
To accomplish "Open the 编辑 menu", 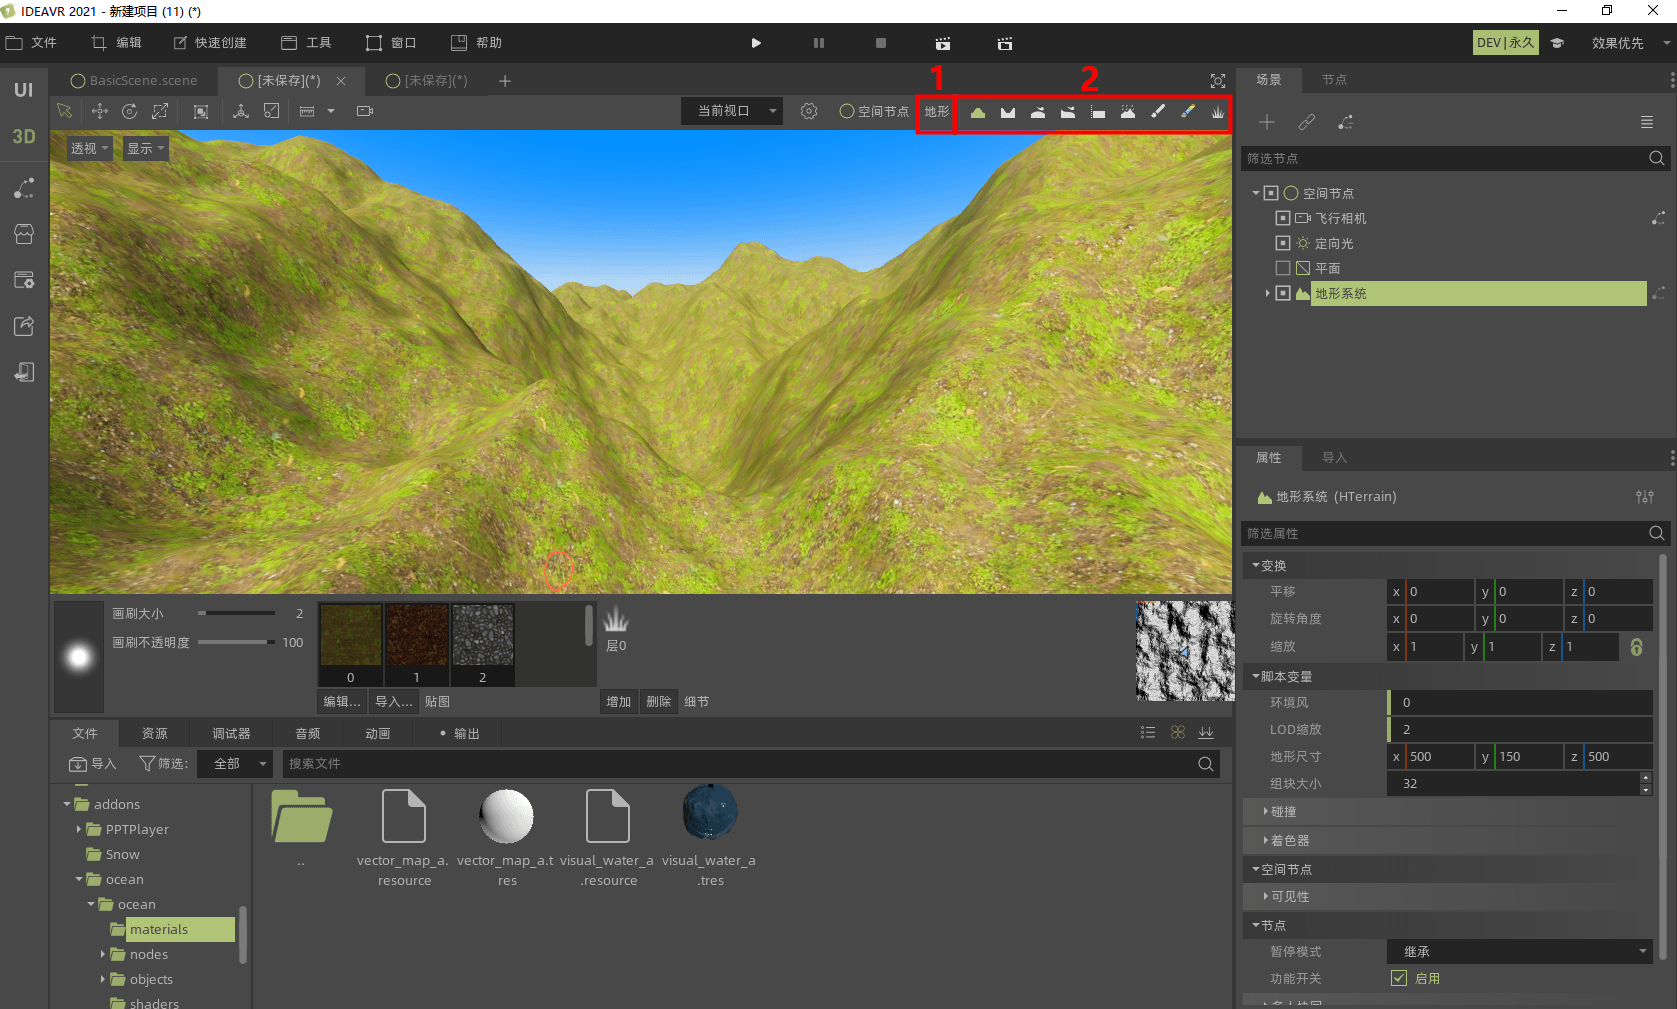I will coord(116,43).
